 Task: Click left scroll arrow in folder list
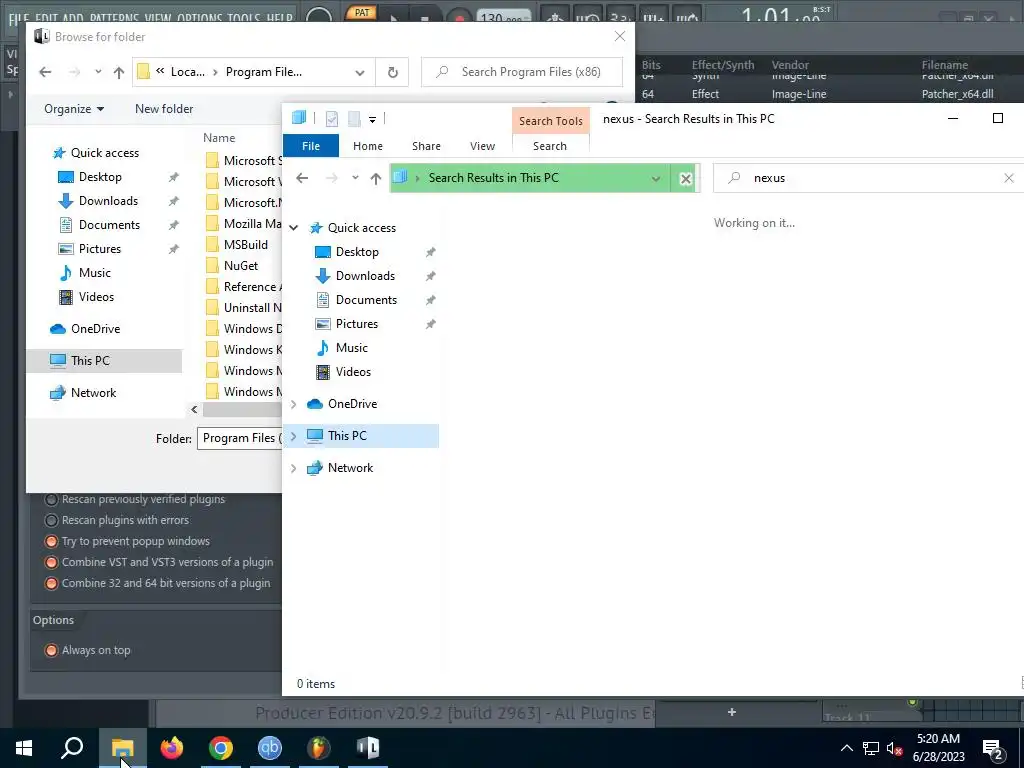click(194, 409)
